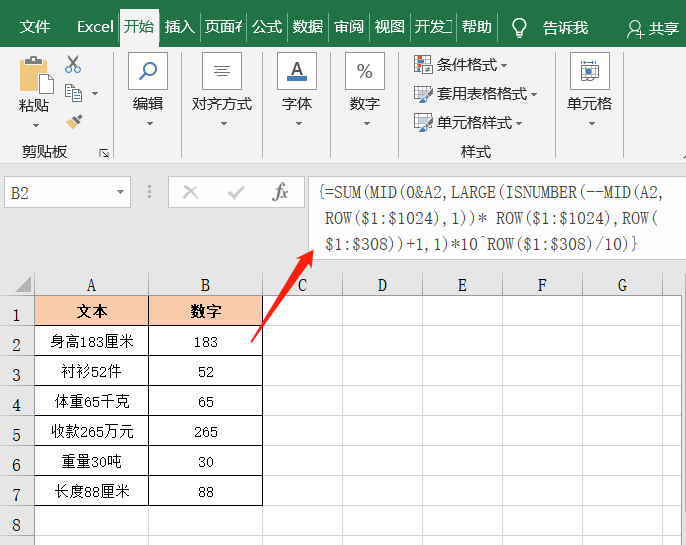This screenshot has width=686, height=545.
Task: Open the Name Box dropdown arrow
Action: tap(120, 192)
